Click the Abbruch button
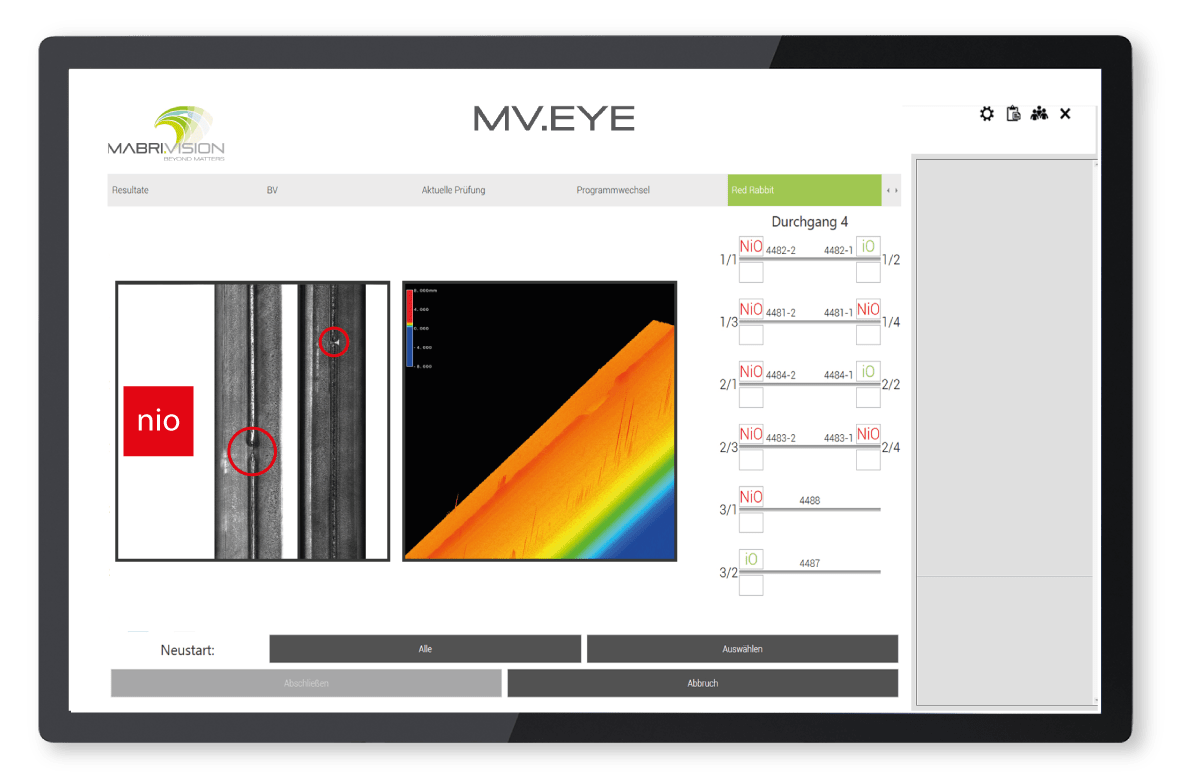The width and height of the screenshot is (1178, 778). pos(702,683)
